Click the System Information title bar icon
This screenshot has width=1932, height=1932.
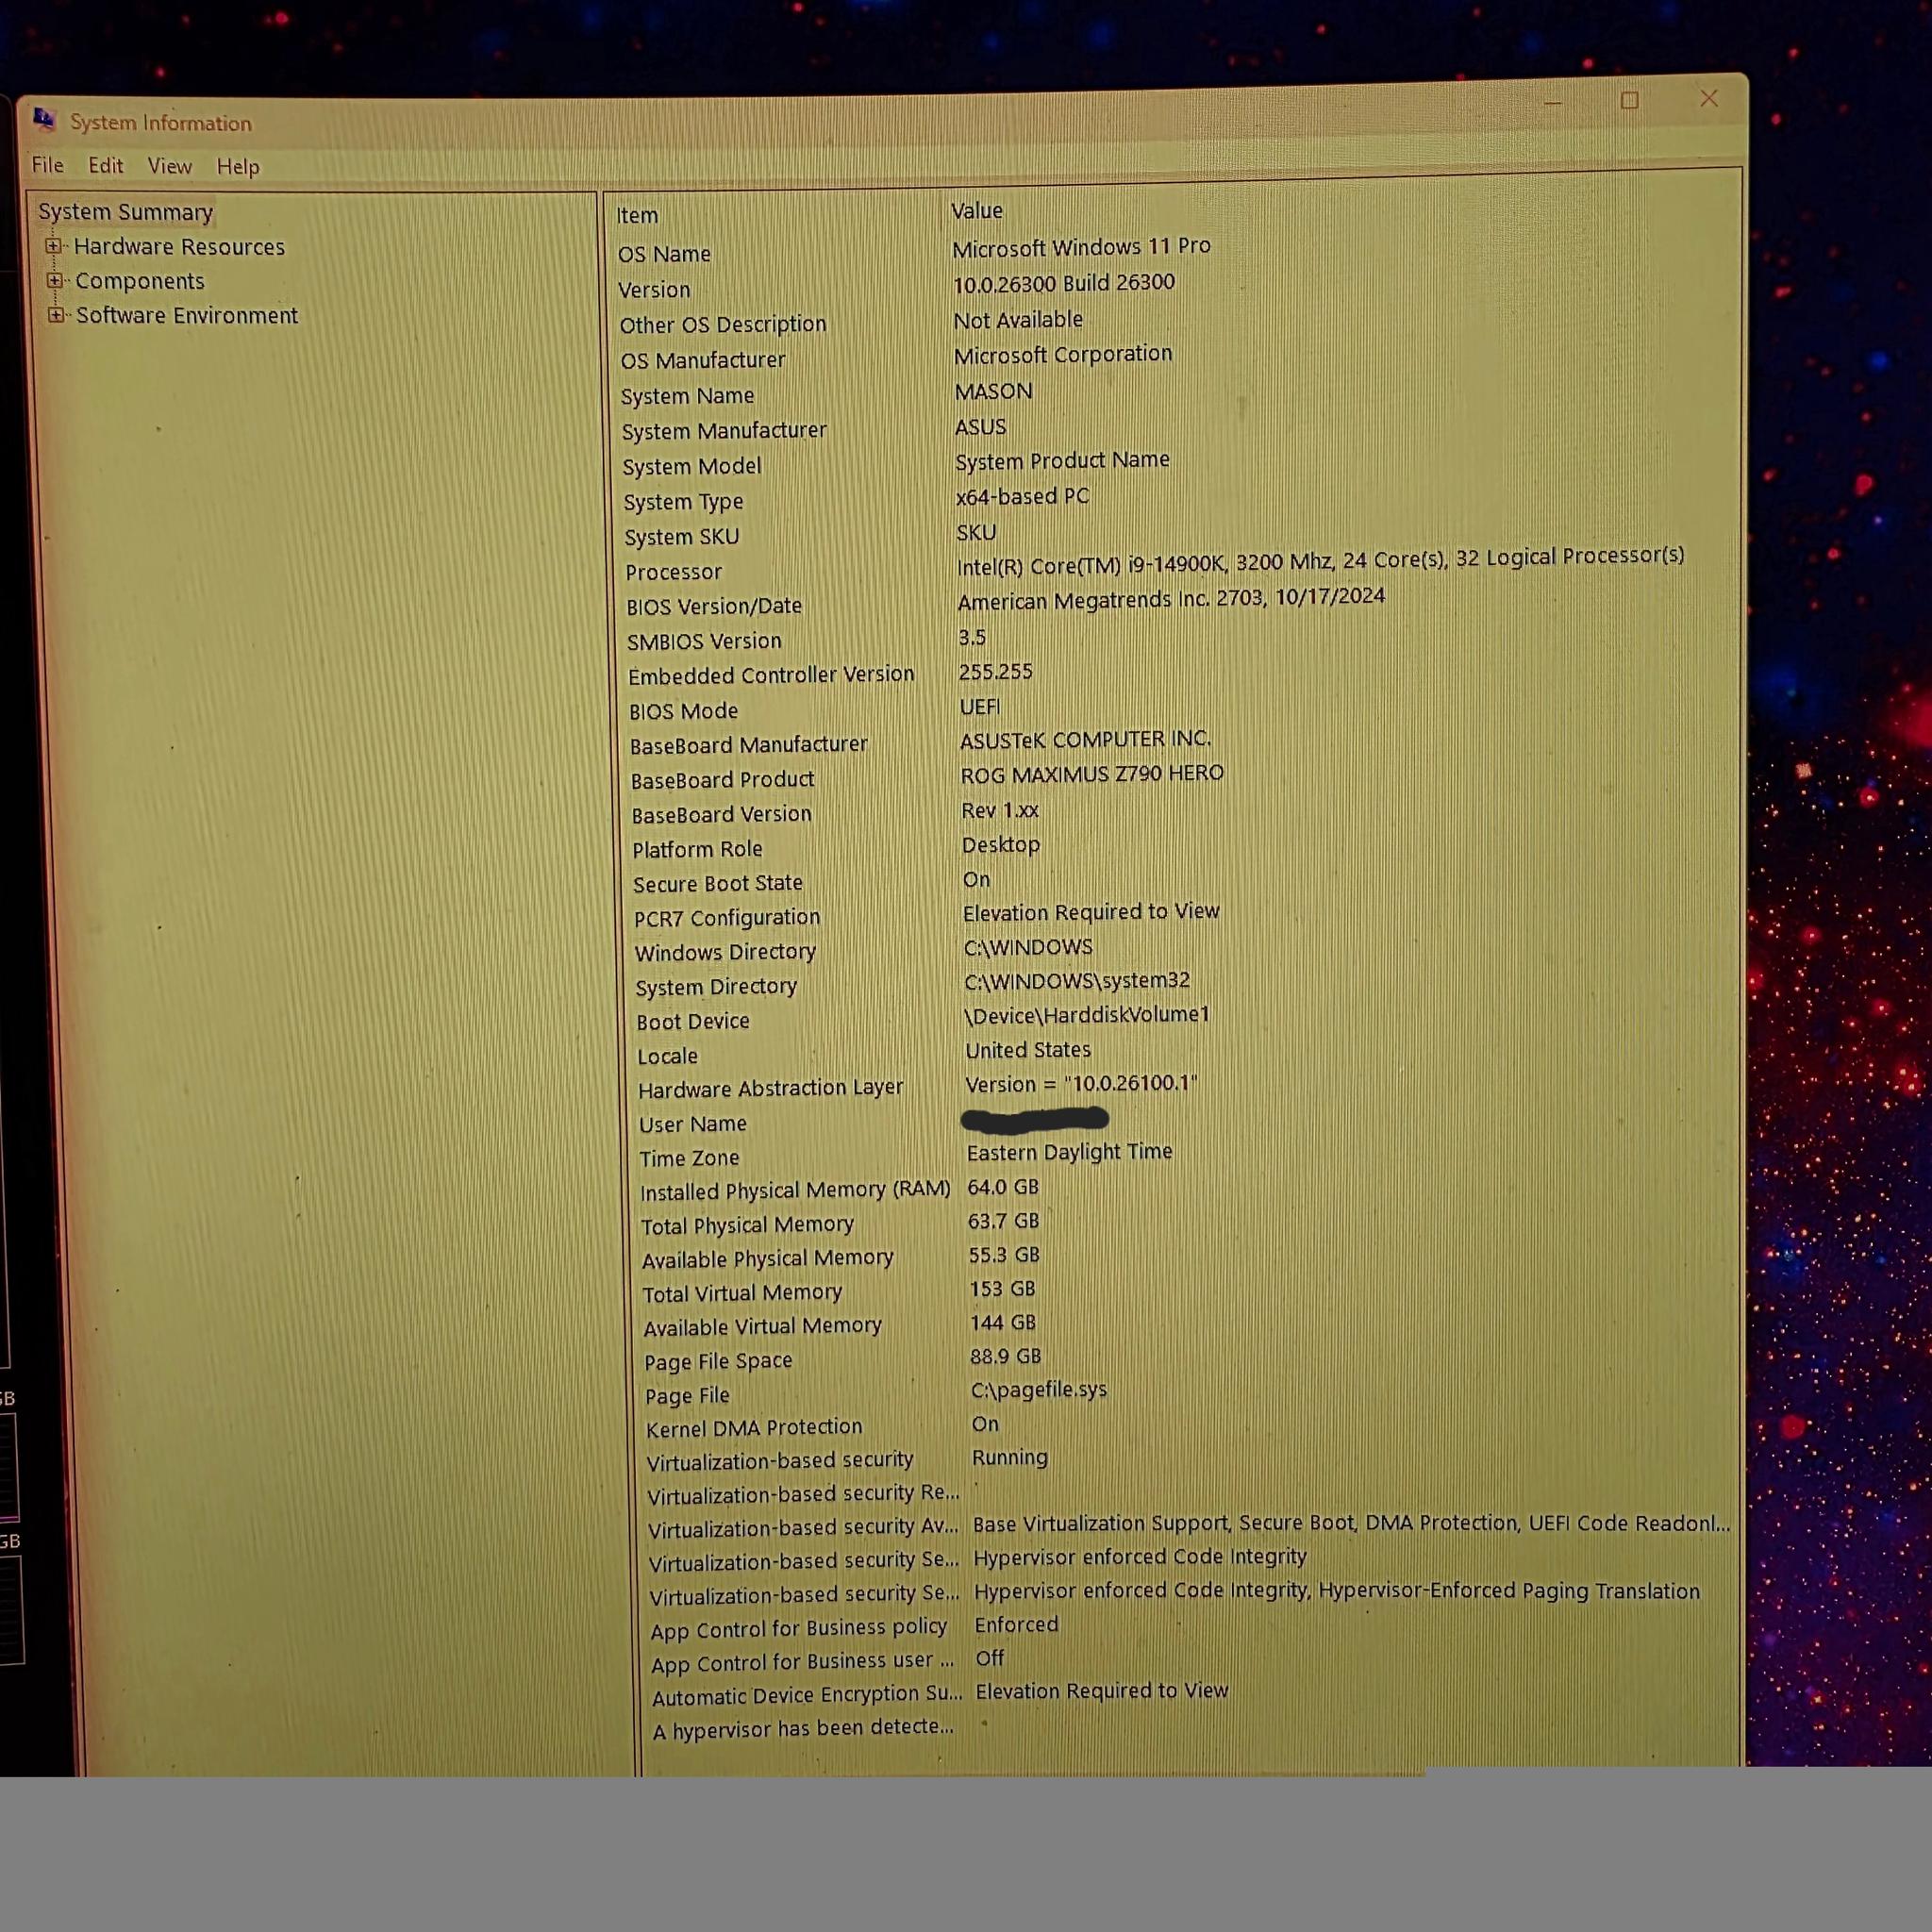coord(43,119)
